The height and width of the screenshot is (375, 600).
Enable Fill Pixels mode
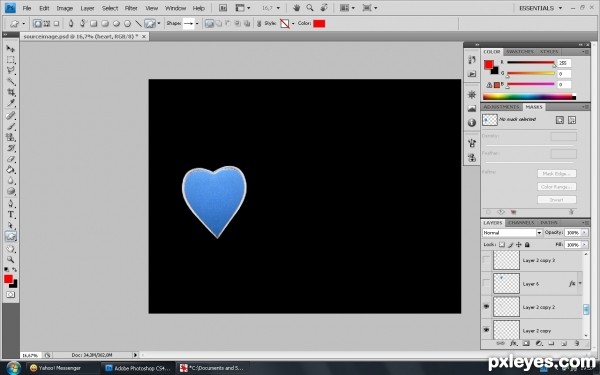pos(56,24)
